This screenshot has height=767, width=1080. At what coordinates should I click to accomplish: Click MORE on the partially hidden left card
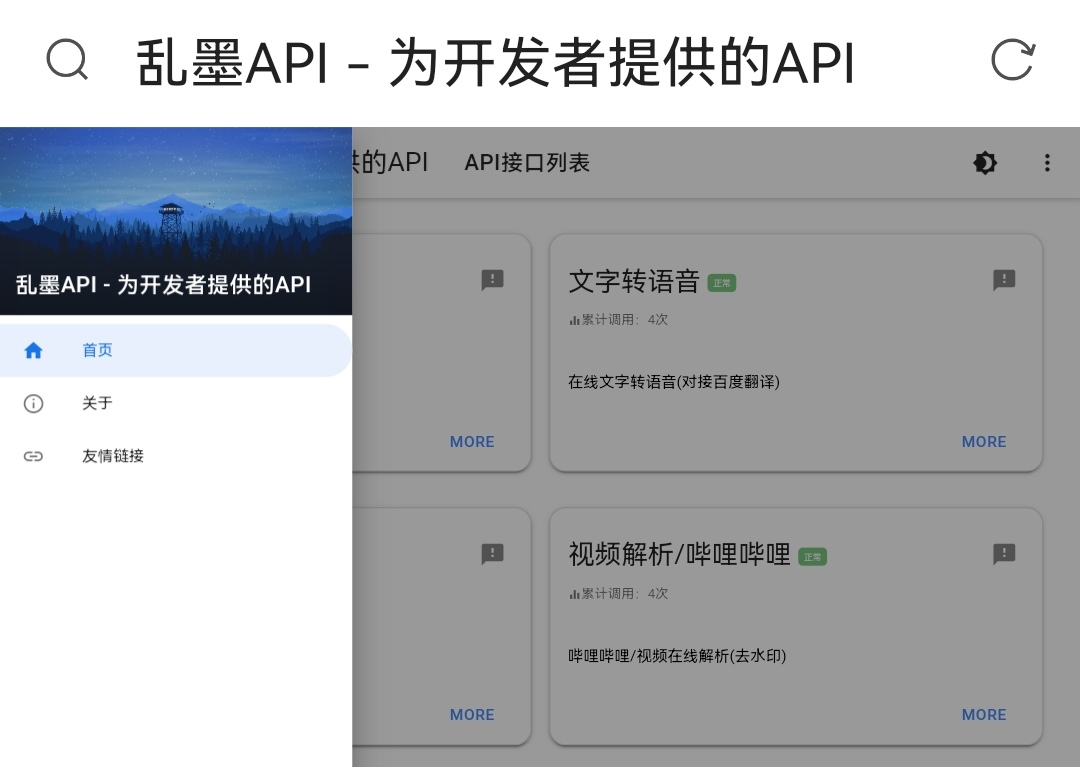pos(472,441)
